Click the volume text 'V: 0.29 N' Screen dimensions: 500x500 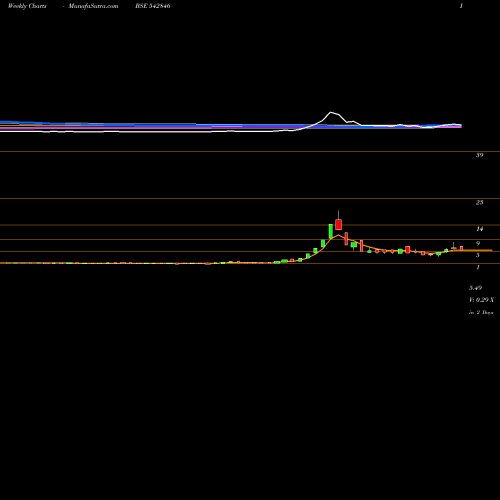coord(481,300)
